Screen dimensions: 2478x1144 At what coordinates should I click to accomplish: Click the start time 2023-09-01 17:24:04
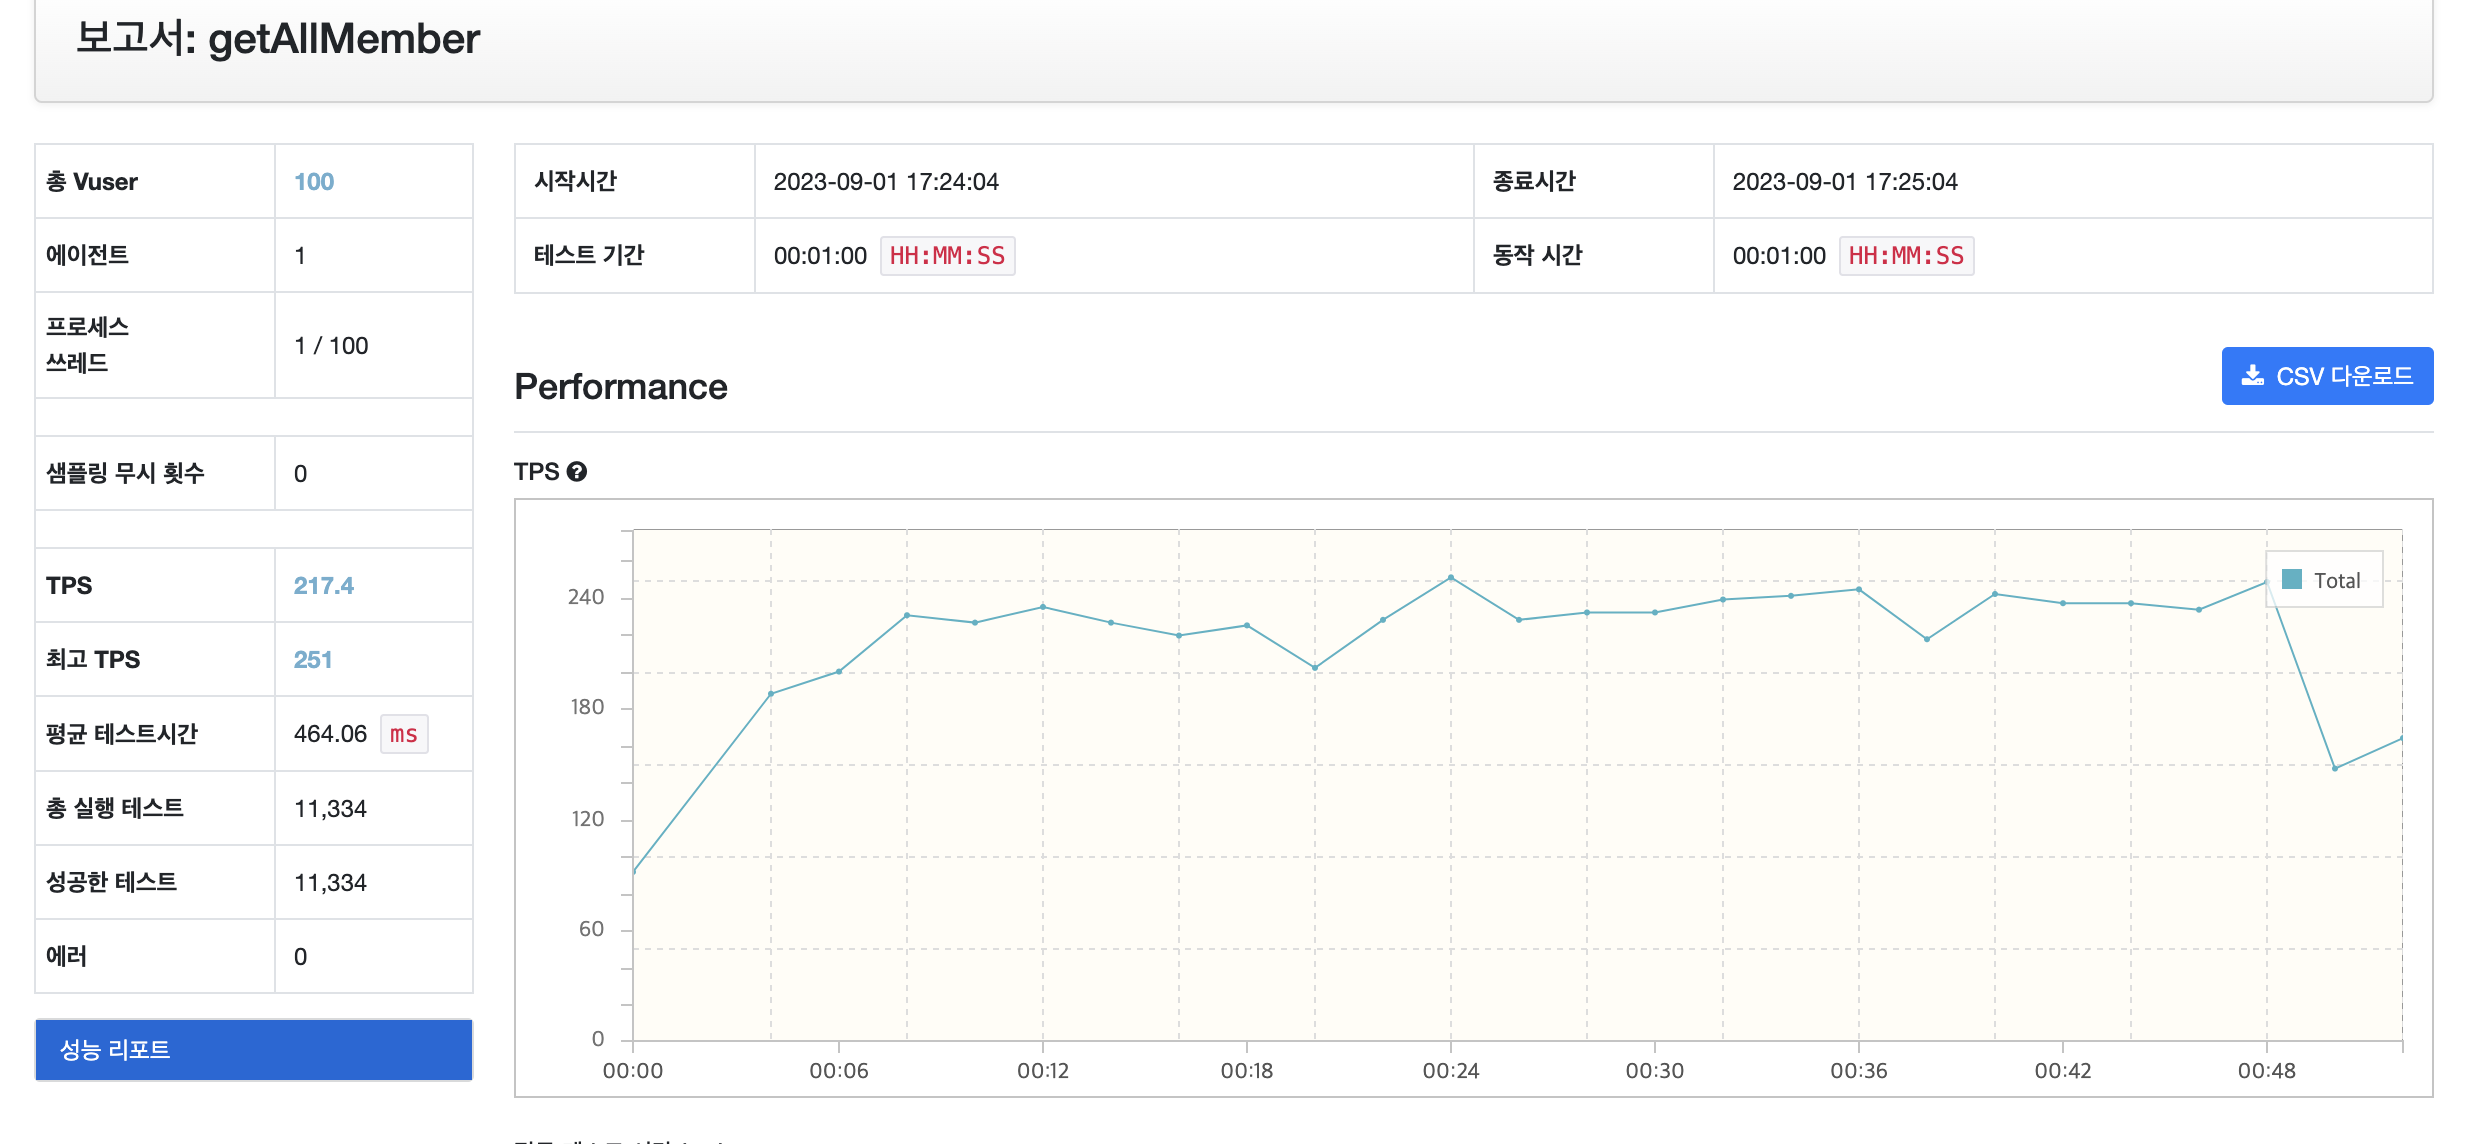(x=886, y=182)
